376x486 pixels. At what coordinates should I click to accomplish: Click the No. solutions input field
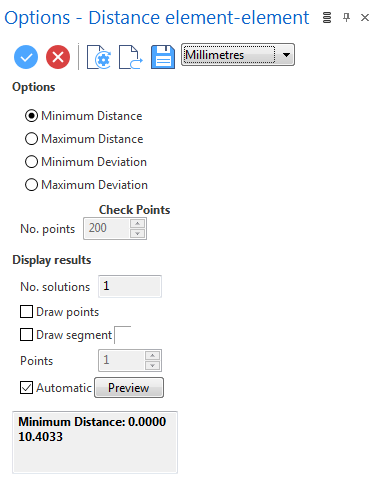point(130,286)
